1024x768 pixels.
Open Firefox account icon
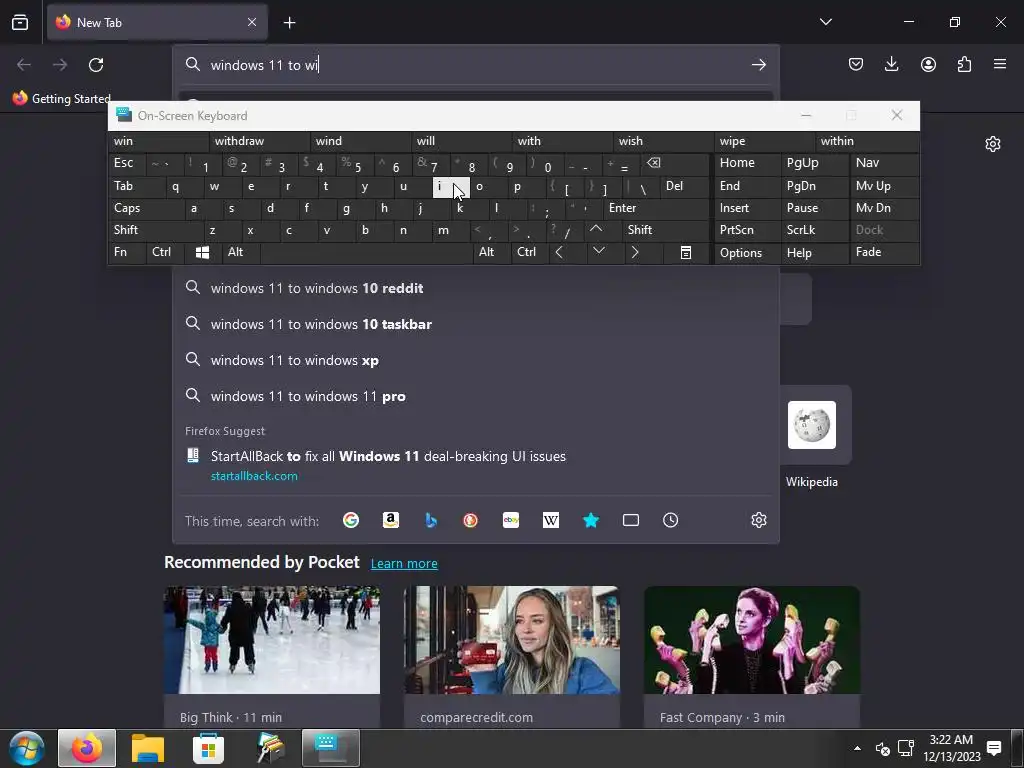(x=928, y=64)
